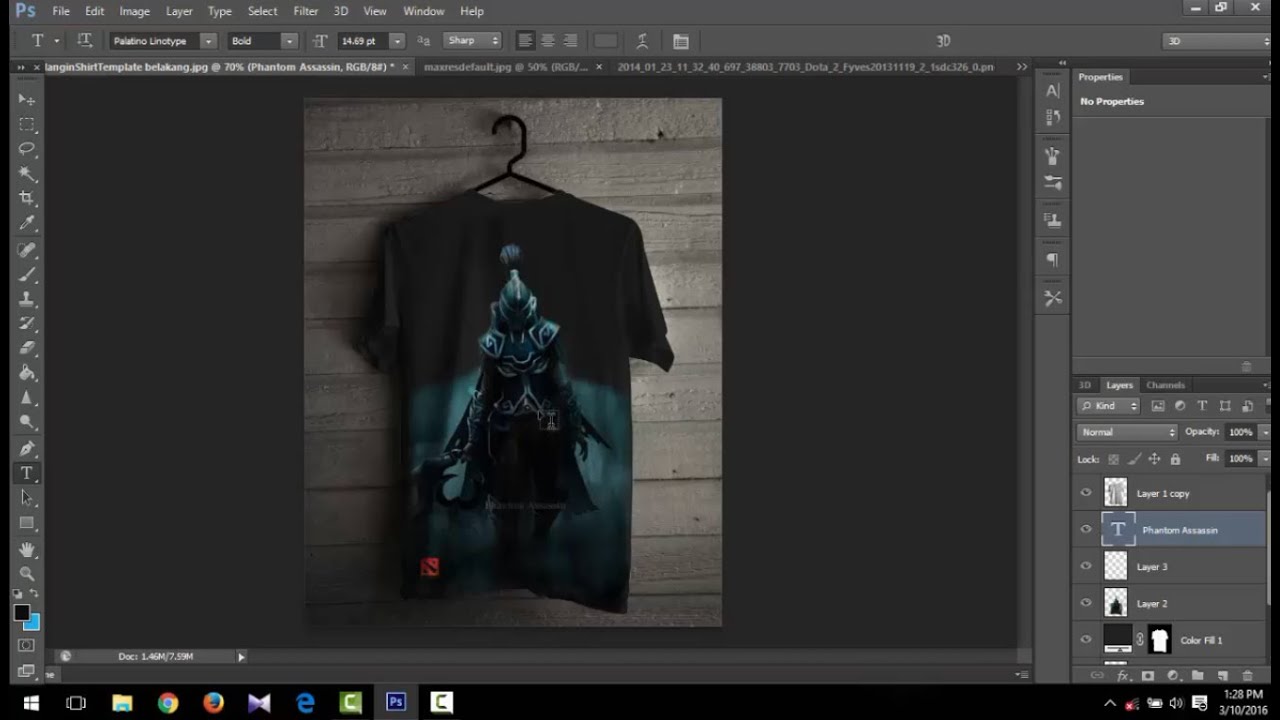Image resolution: width=1280 pixels, height=720 pixels.
Task: Toggle lock image pixels
Action: point(1134,459)
